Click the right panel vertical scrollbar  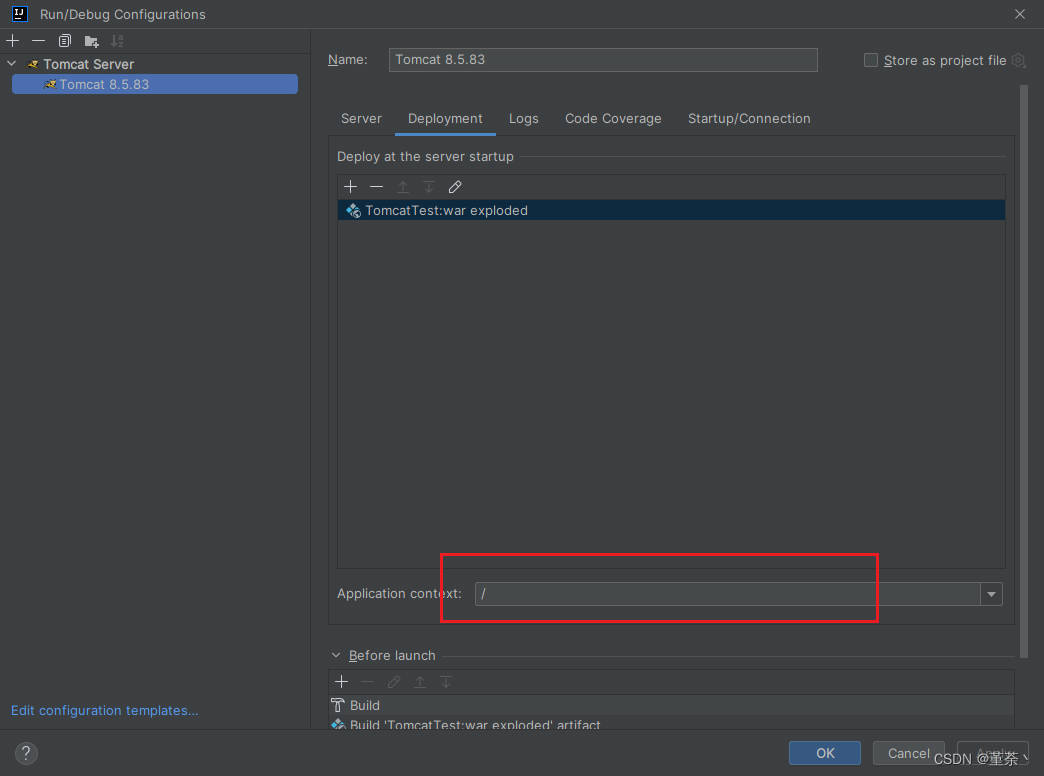point(1024,370)
